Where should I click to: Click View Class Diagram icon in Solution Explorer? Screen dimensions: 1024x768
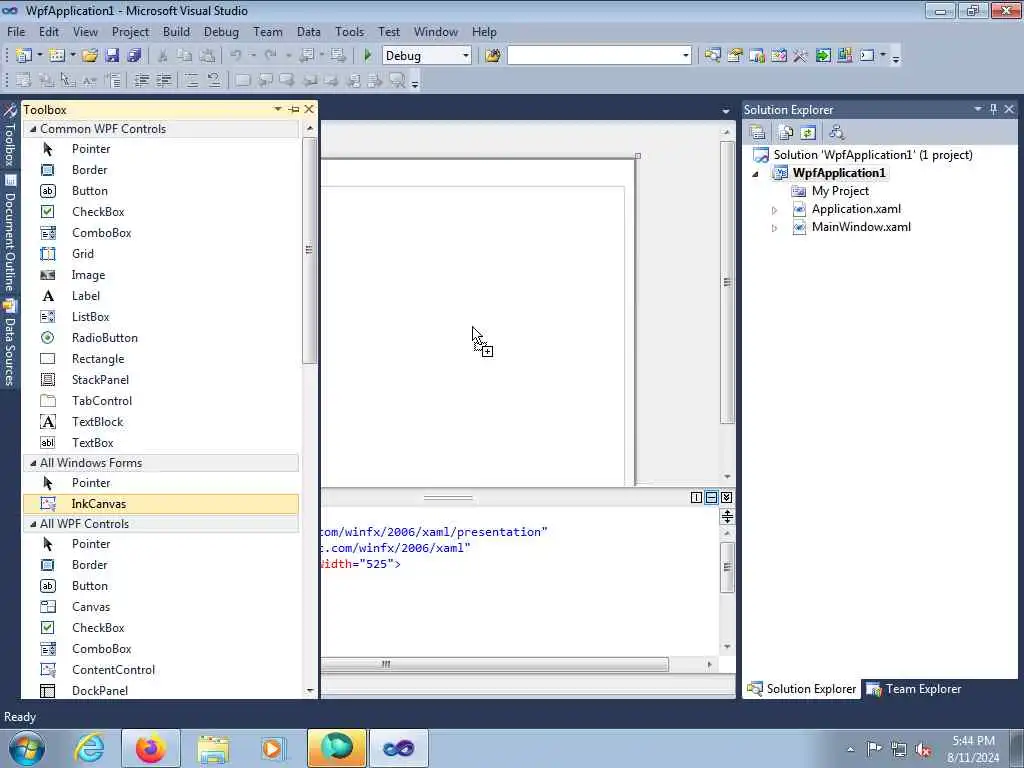pyautogui.click(x=837, y=133)
